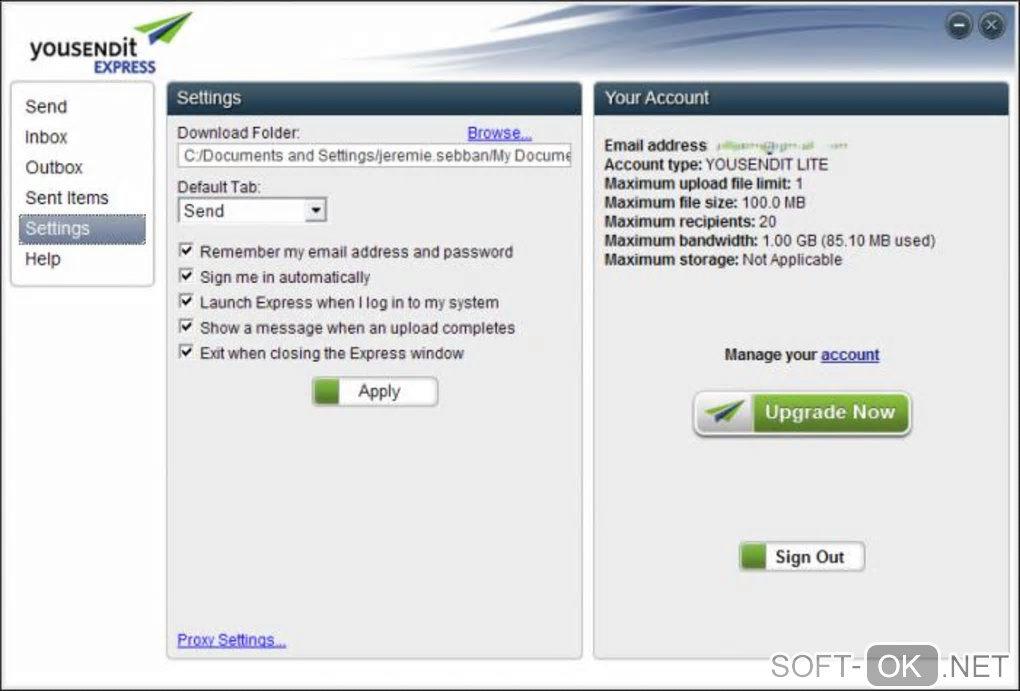Toggle Remember my email address and password
This screenshot has height=691, width=1020.
point(186,251)
